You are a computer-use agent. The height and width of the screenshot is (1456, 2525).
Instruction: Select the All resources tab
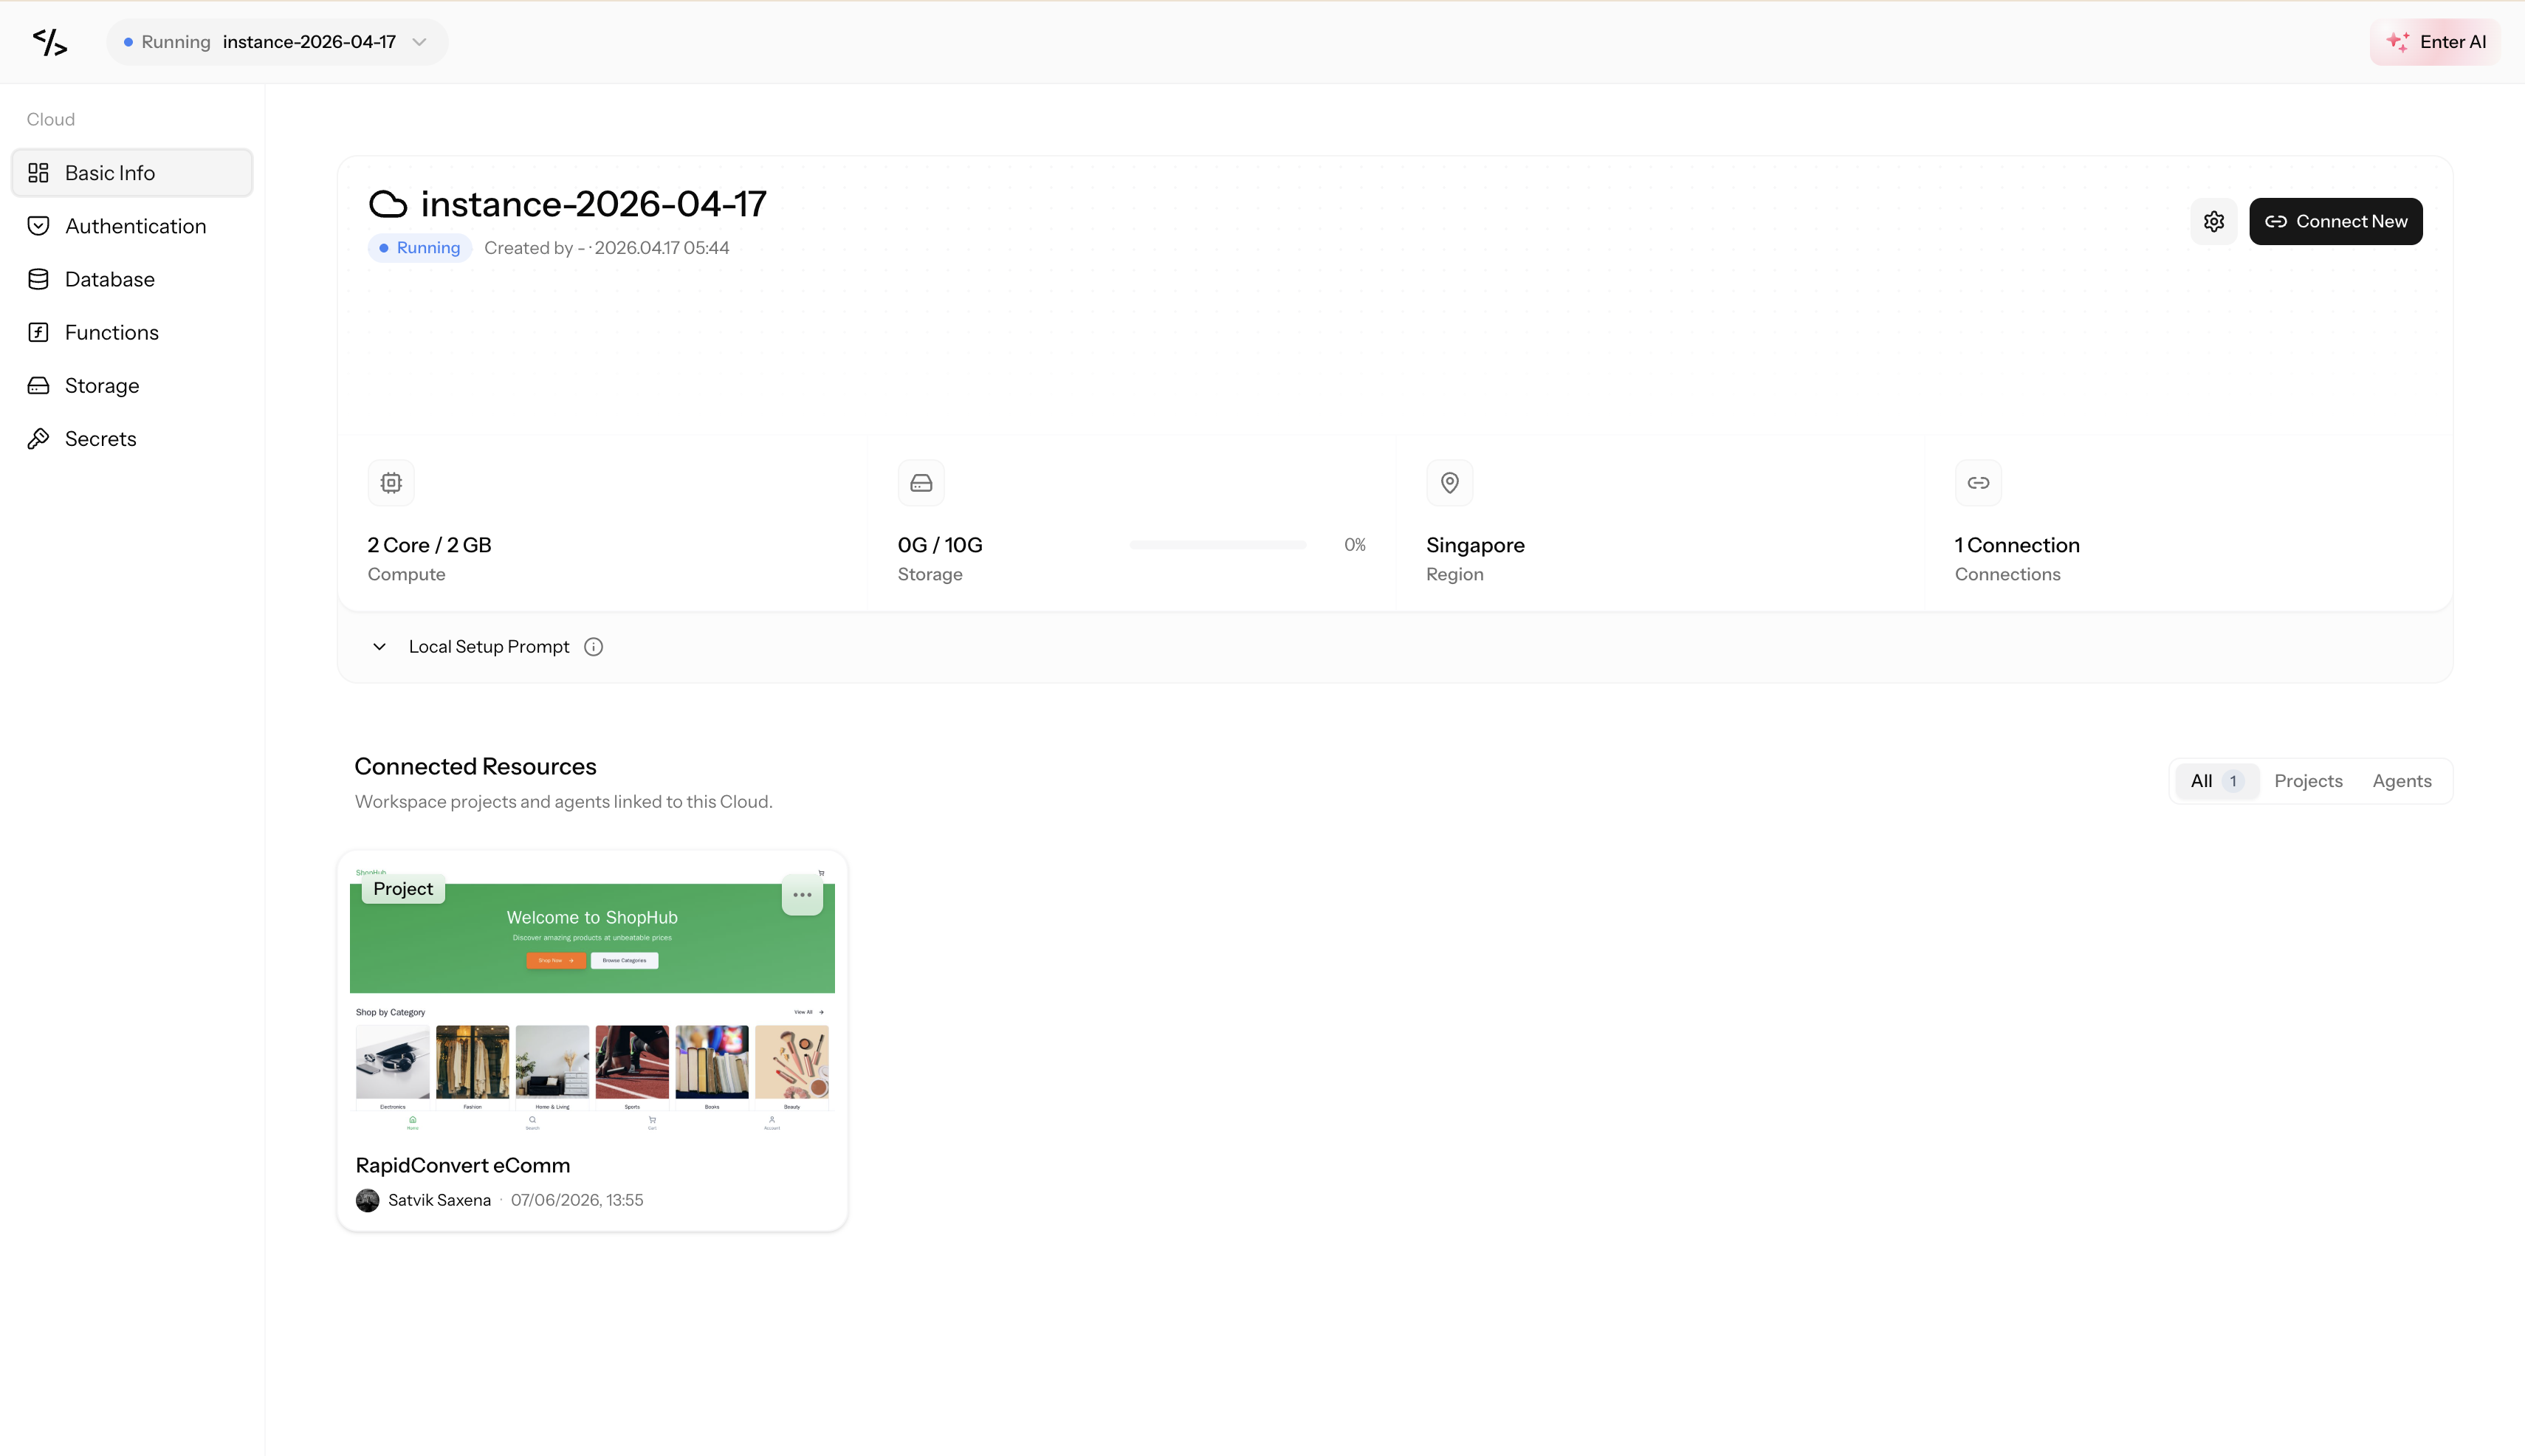(x=2216, y=781)
